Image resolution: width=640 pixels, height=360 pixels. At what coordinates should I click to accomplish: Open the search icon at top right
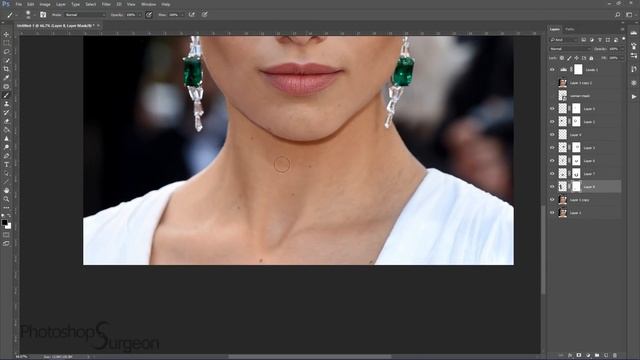click(618, 15)
